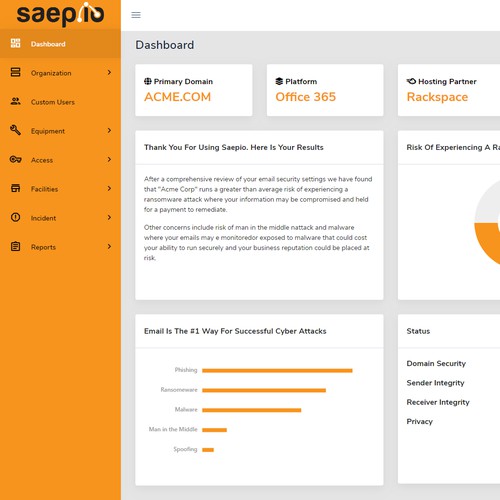The width and height of the screenshot is (500, 500).
Task: Click the 'Hosting Partner' card label
Action: pos(447,81)
